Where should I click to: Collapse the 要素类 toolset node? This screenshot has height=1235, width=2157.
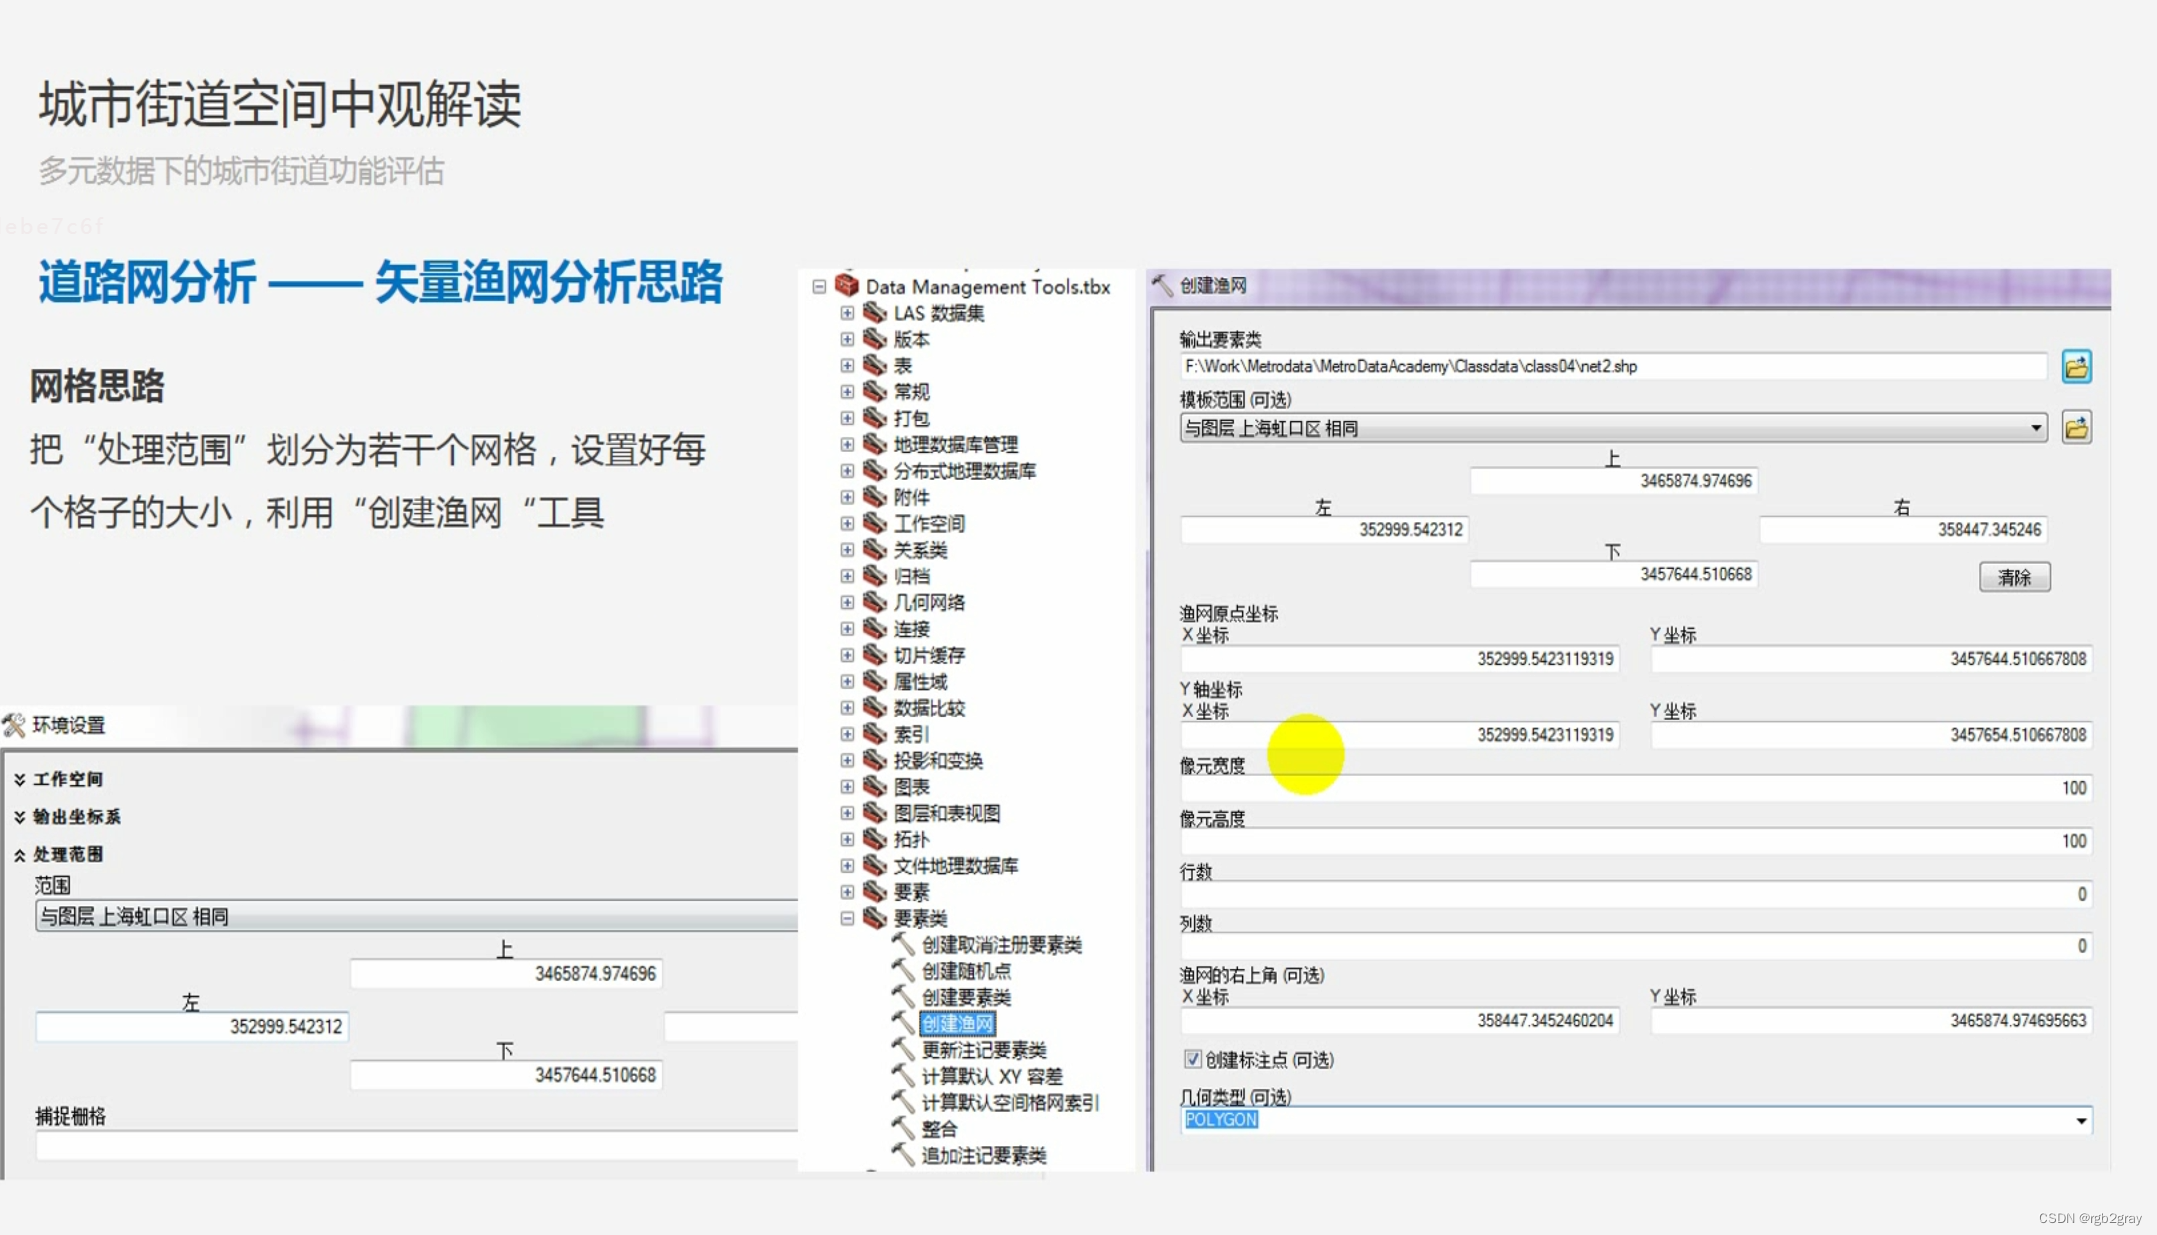click(x=847, y=918)
